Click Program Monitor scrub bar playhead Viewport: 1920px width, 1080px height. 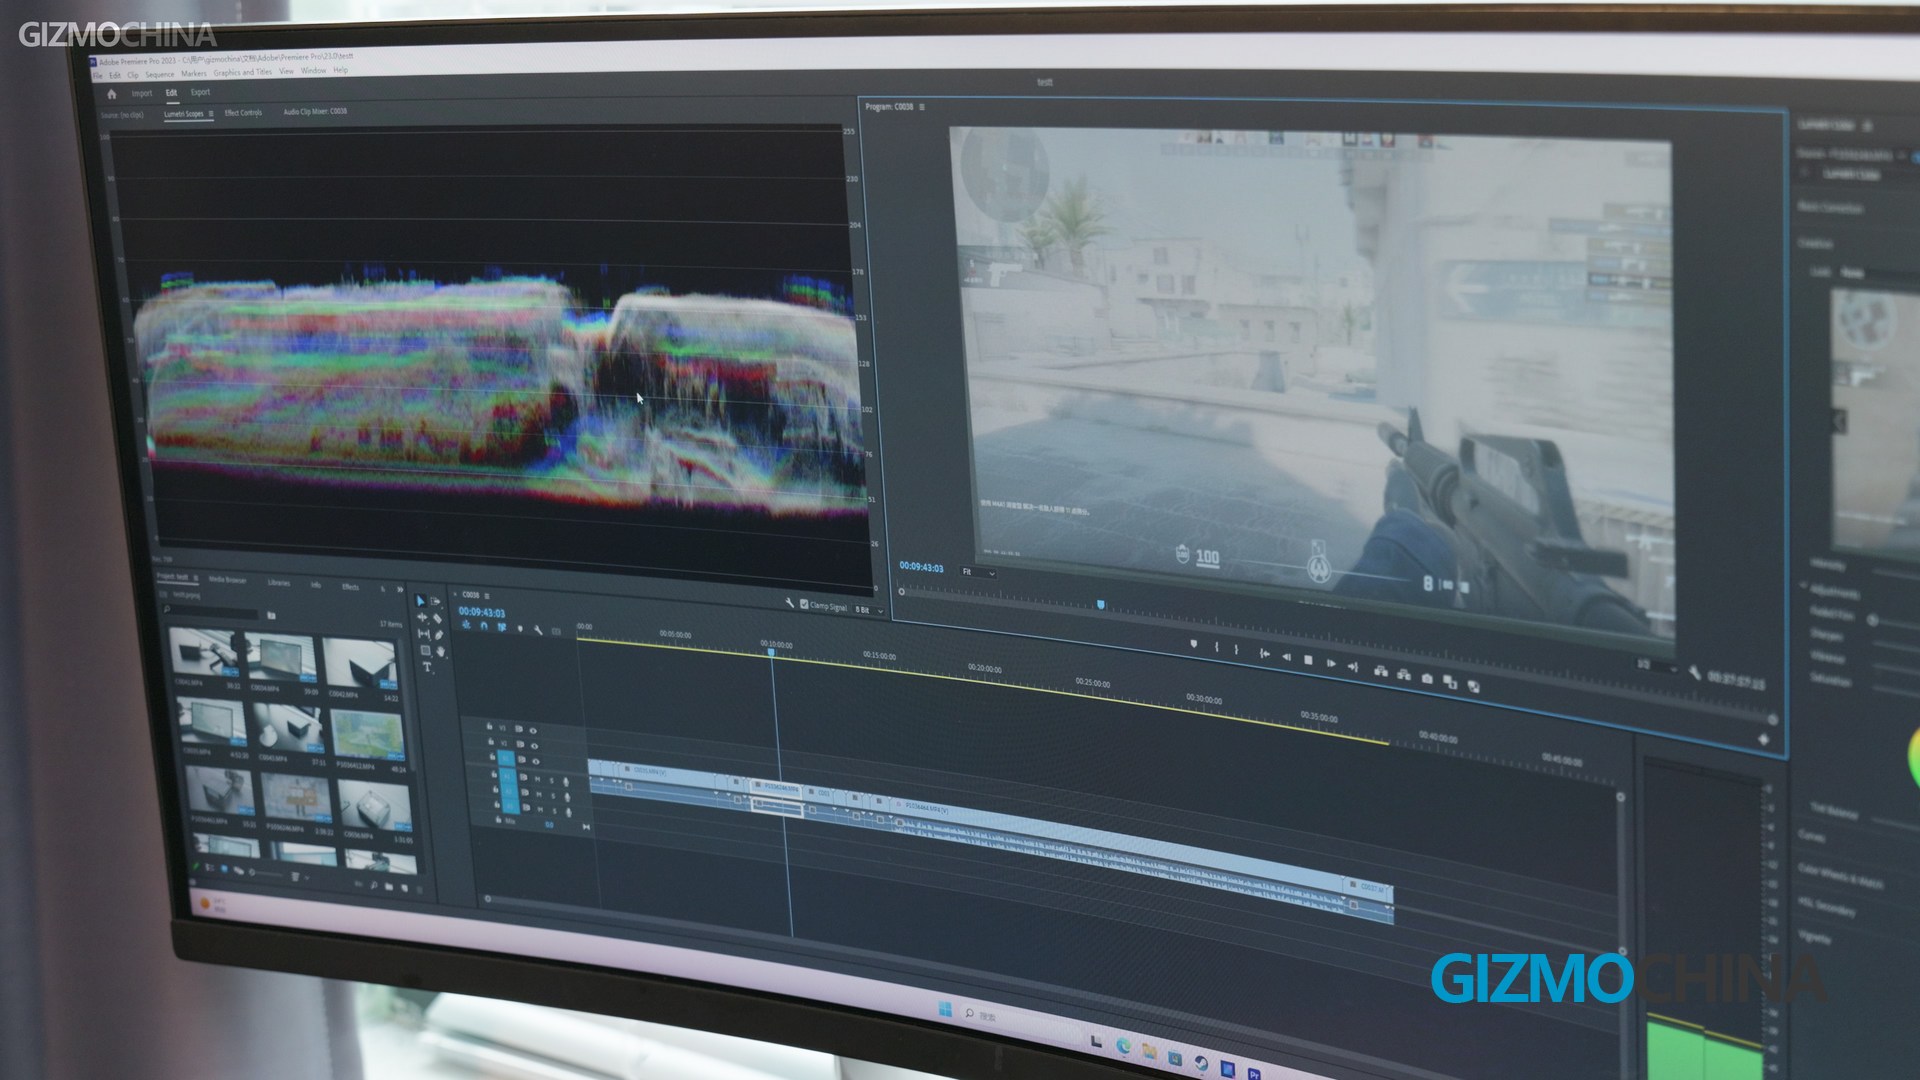point(1101,605)
